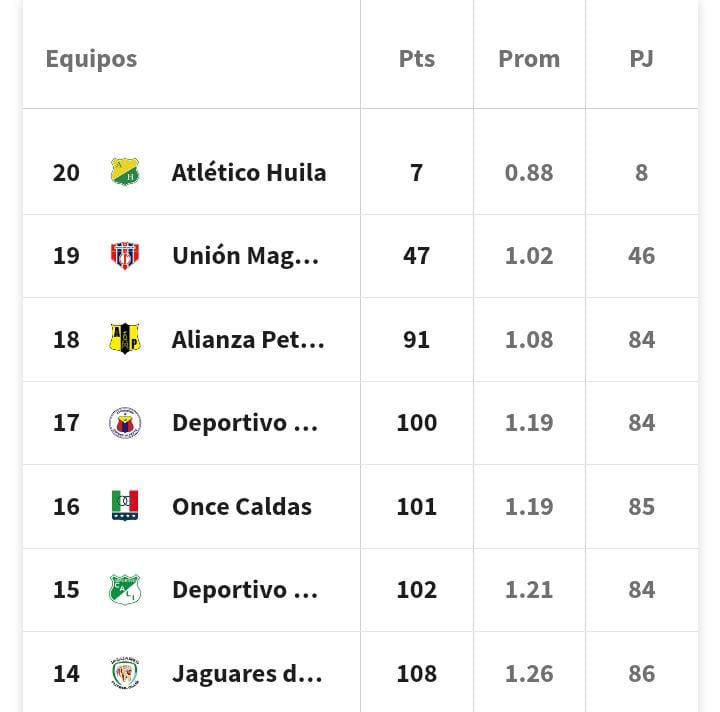
Task: Open the Atlético Huila team name
Action: tap(249, 173)
